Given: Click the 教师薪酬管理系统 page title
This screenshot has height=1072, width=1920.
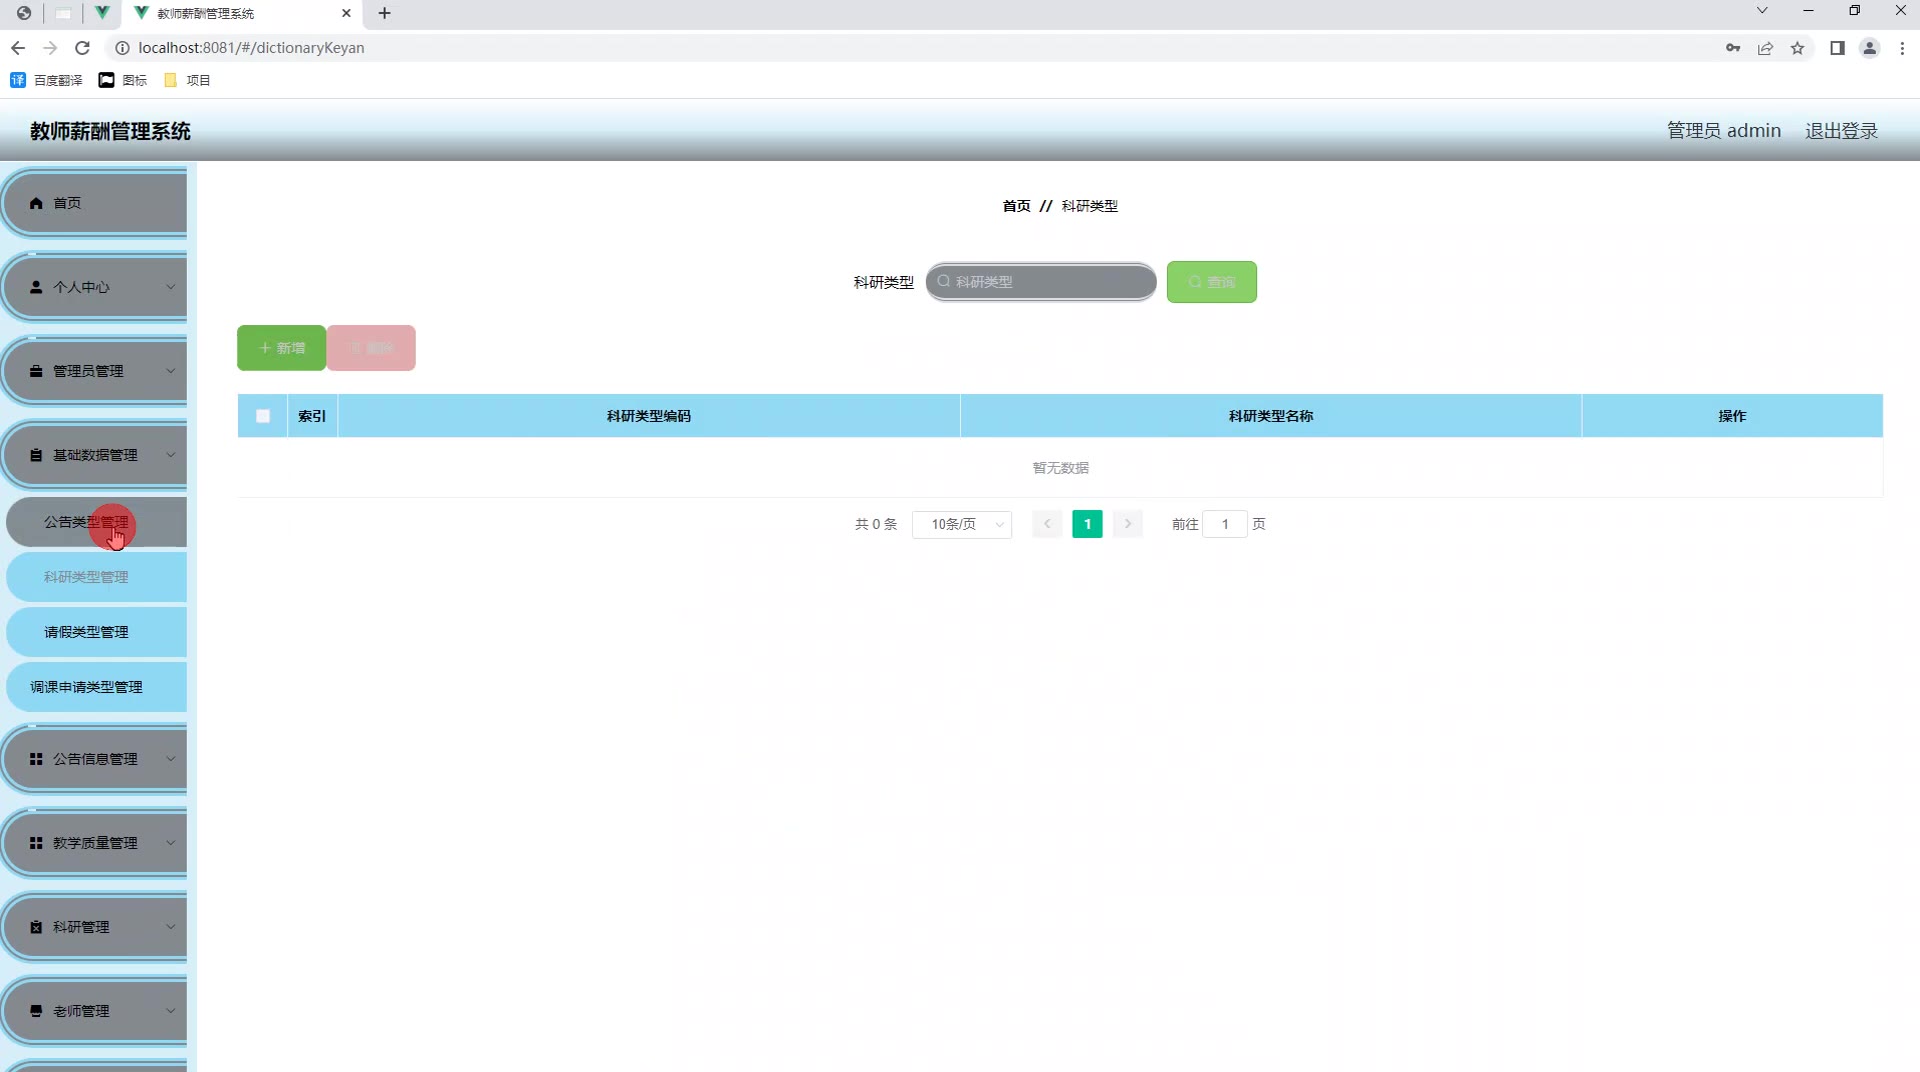Looking at the screenshot, I should (110, 131).
